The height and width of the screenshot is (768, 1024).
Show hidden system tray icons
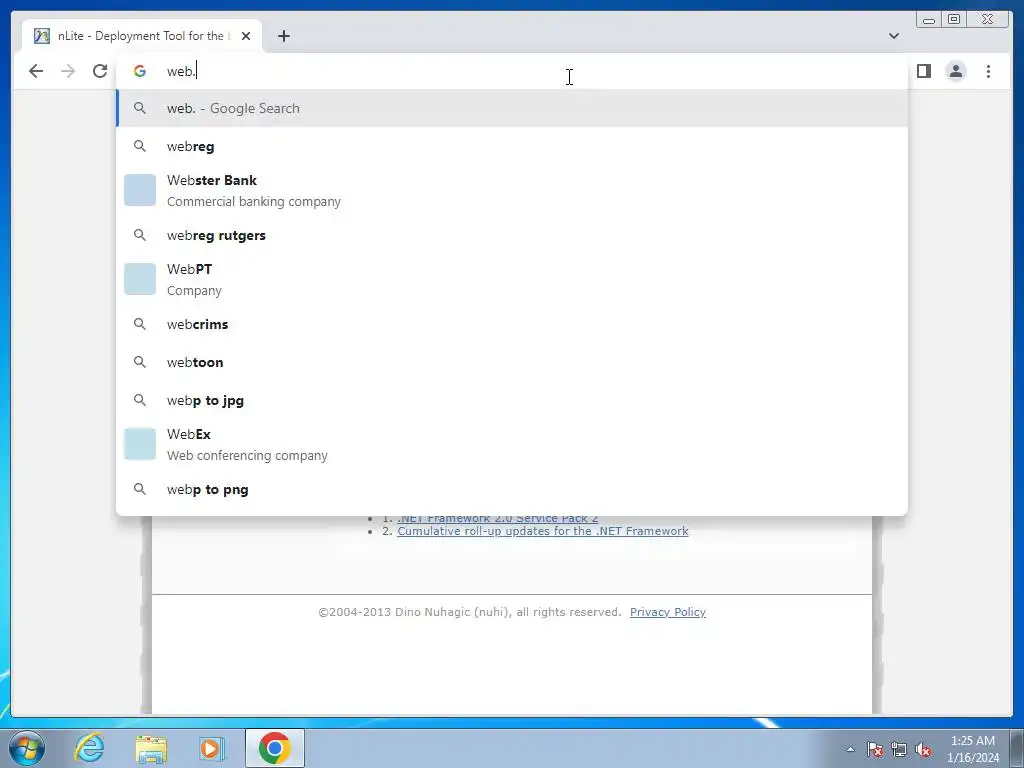(850, 749)
